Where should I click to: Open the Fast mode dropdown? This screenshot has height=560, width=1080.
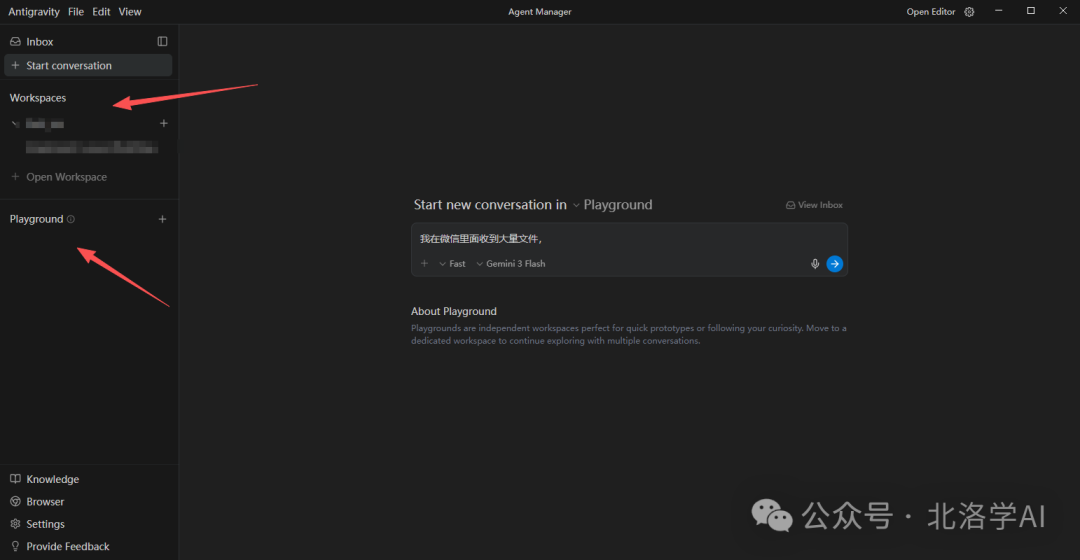pyautogui.click(x=452, y=264)
